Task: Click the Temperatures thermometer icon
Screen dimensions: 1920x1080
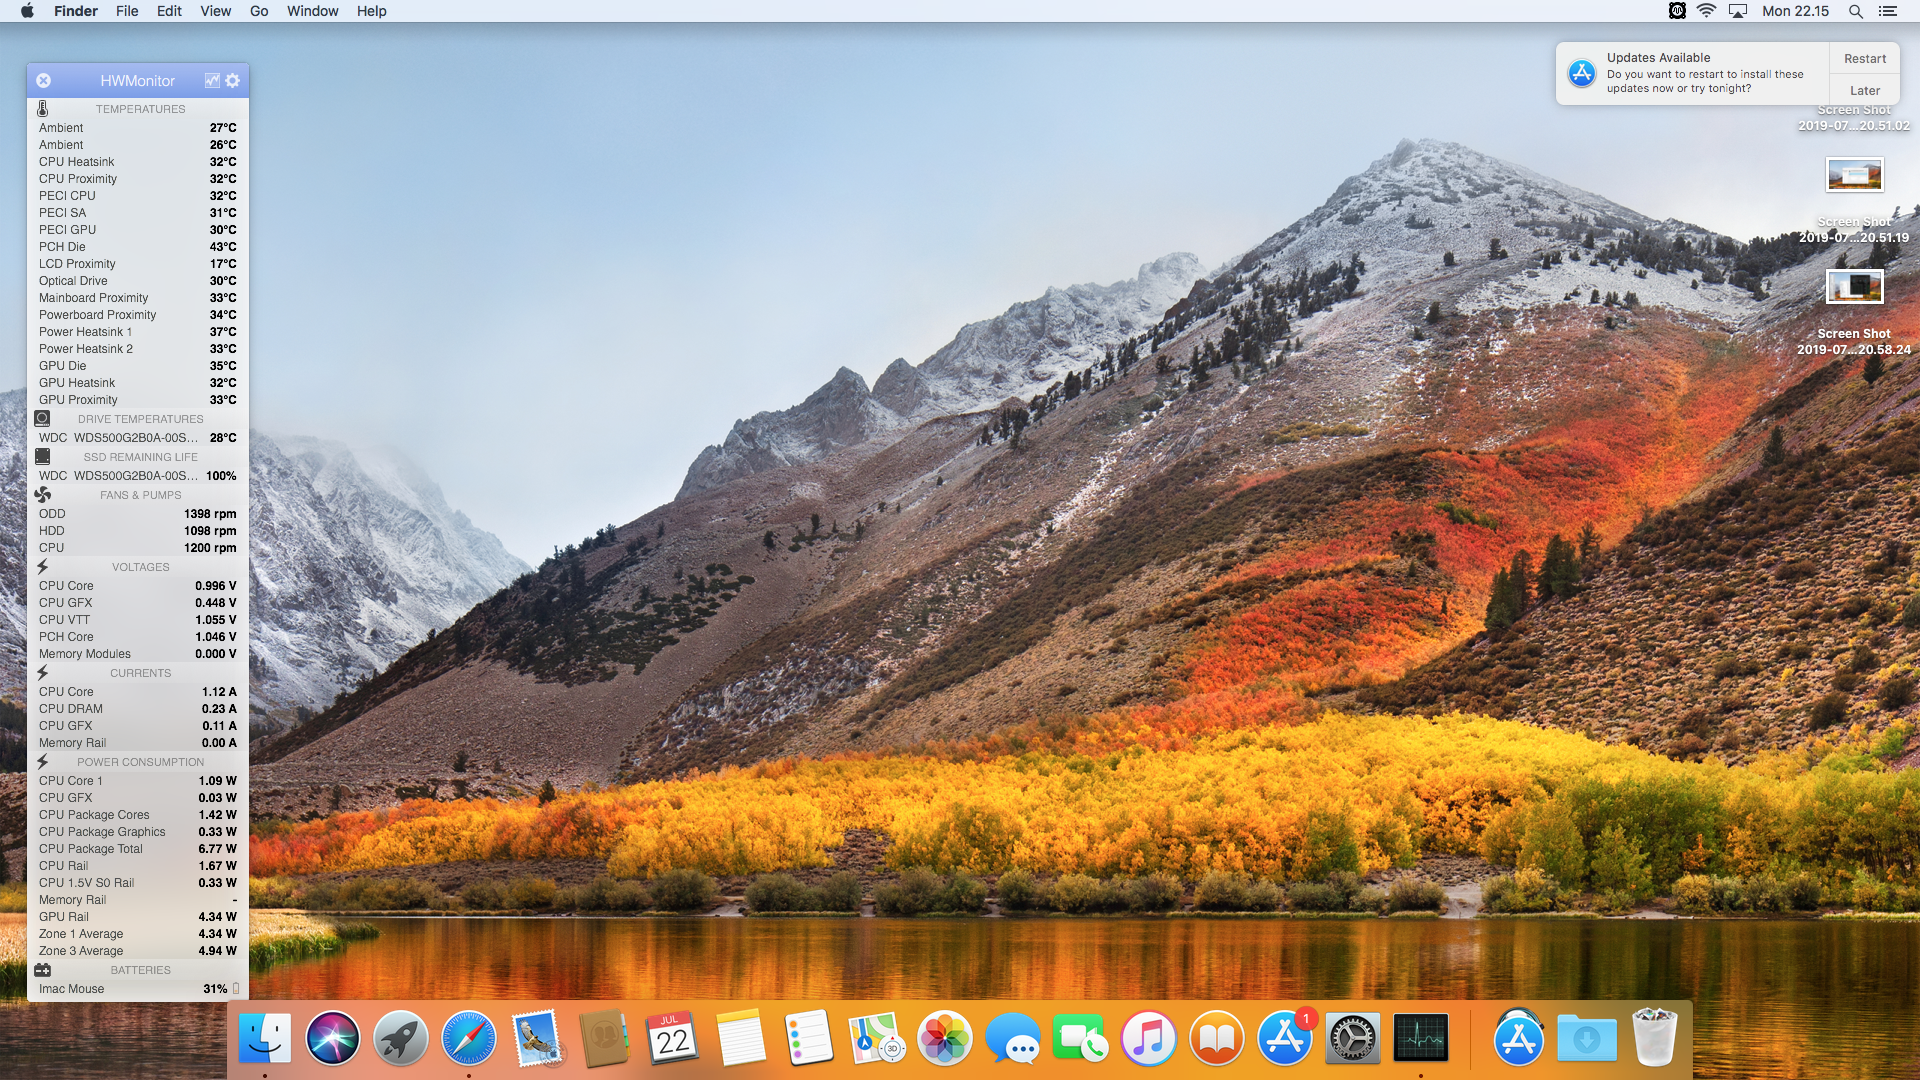Action: tap(43, 108)
